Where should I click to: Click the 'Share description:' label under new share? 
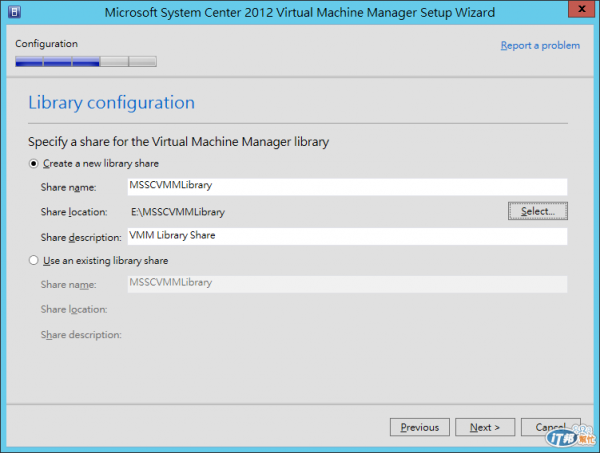(82, 237)
